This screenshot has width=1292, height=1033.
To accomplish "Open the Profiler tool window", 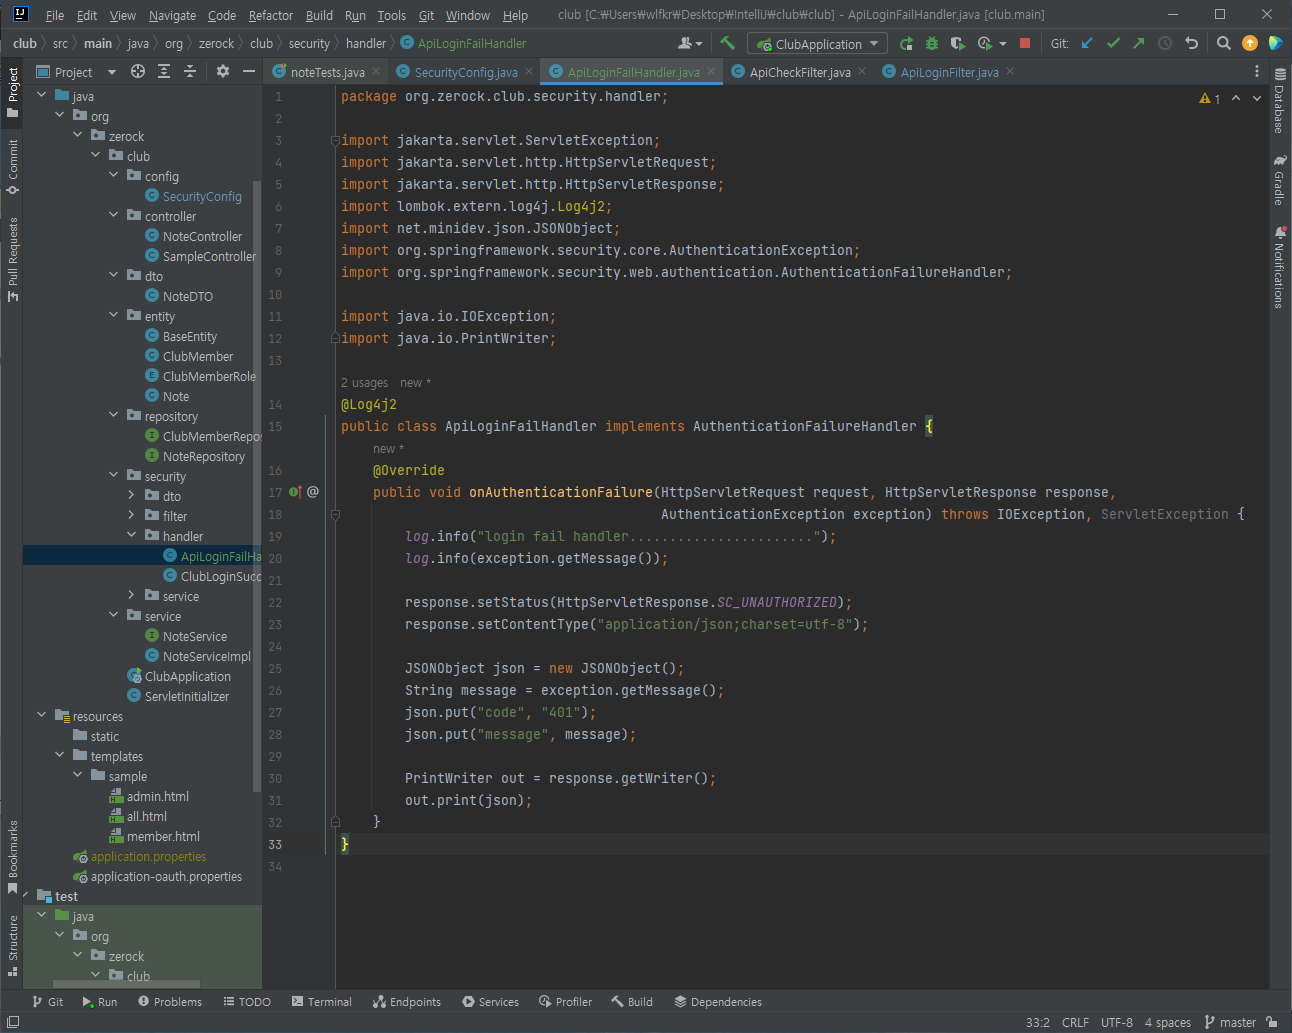I will 565,1001.
